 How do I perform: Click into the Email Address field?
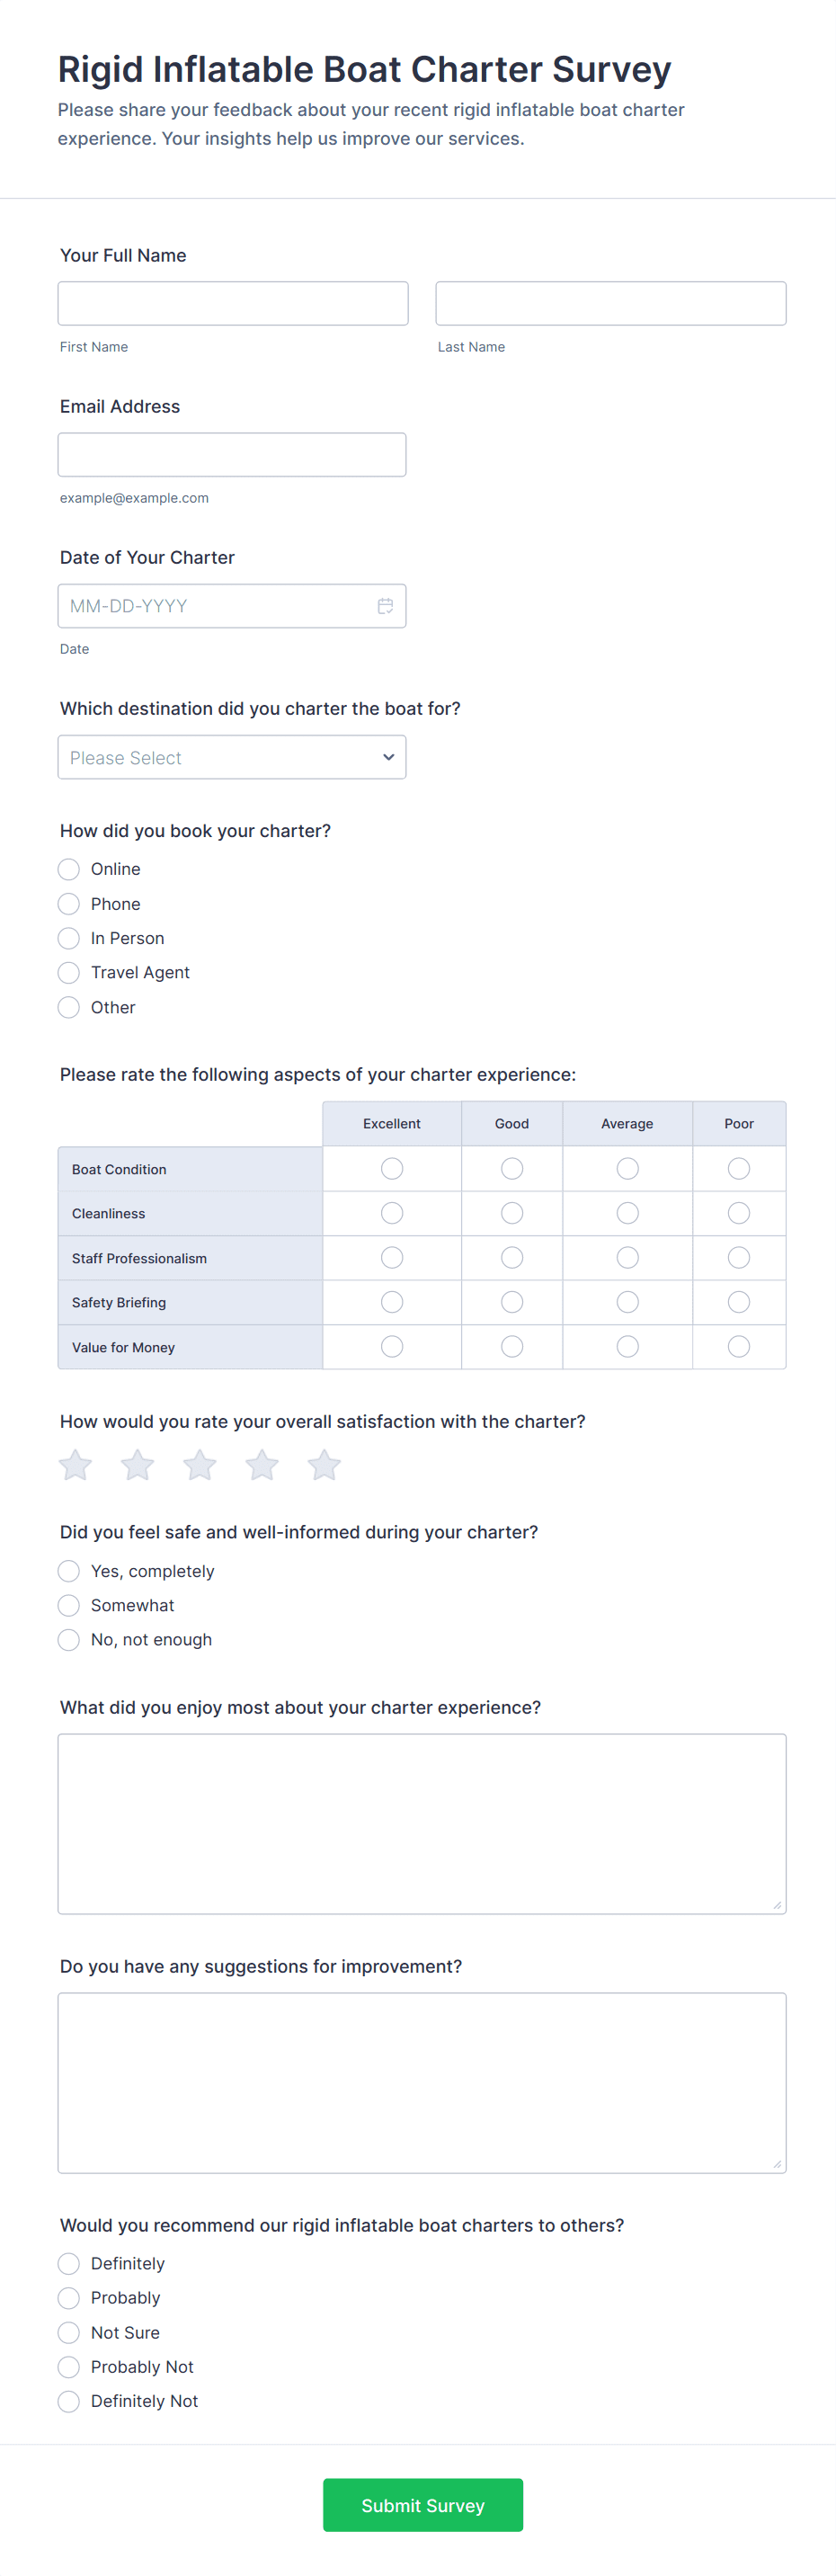232,455
